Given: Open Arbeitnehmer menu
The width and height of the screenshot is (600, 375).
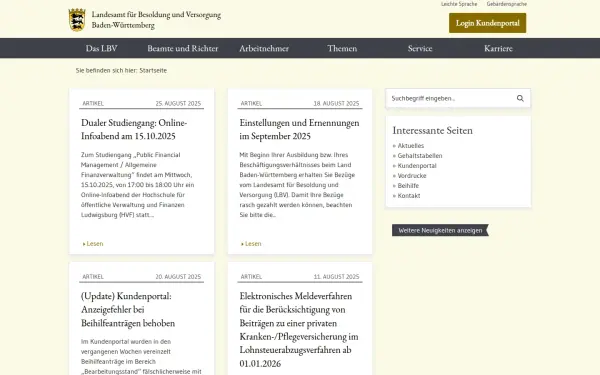Looking at the screenshot, I should [x=264, y=48].
